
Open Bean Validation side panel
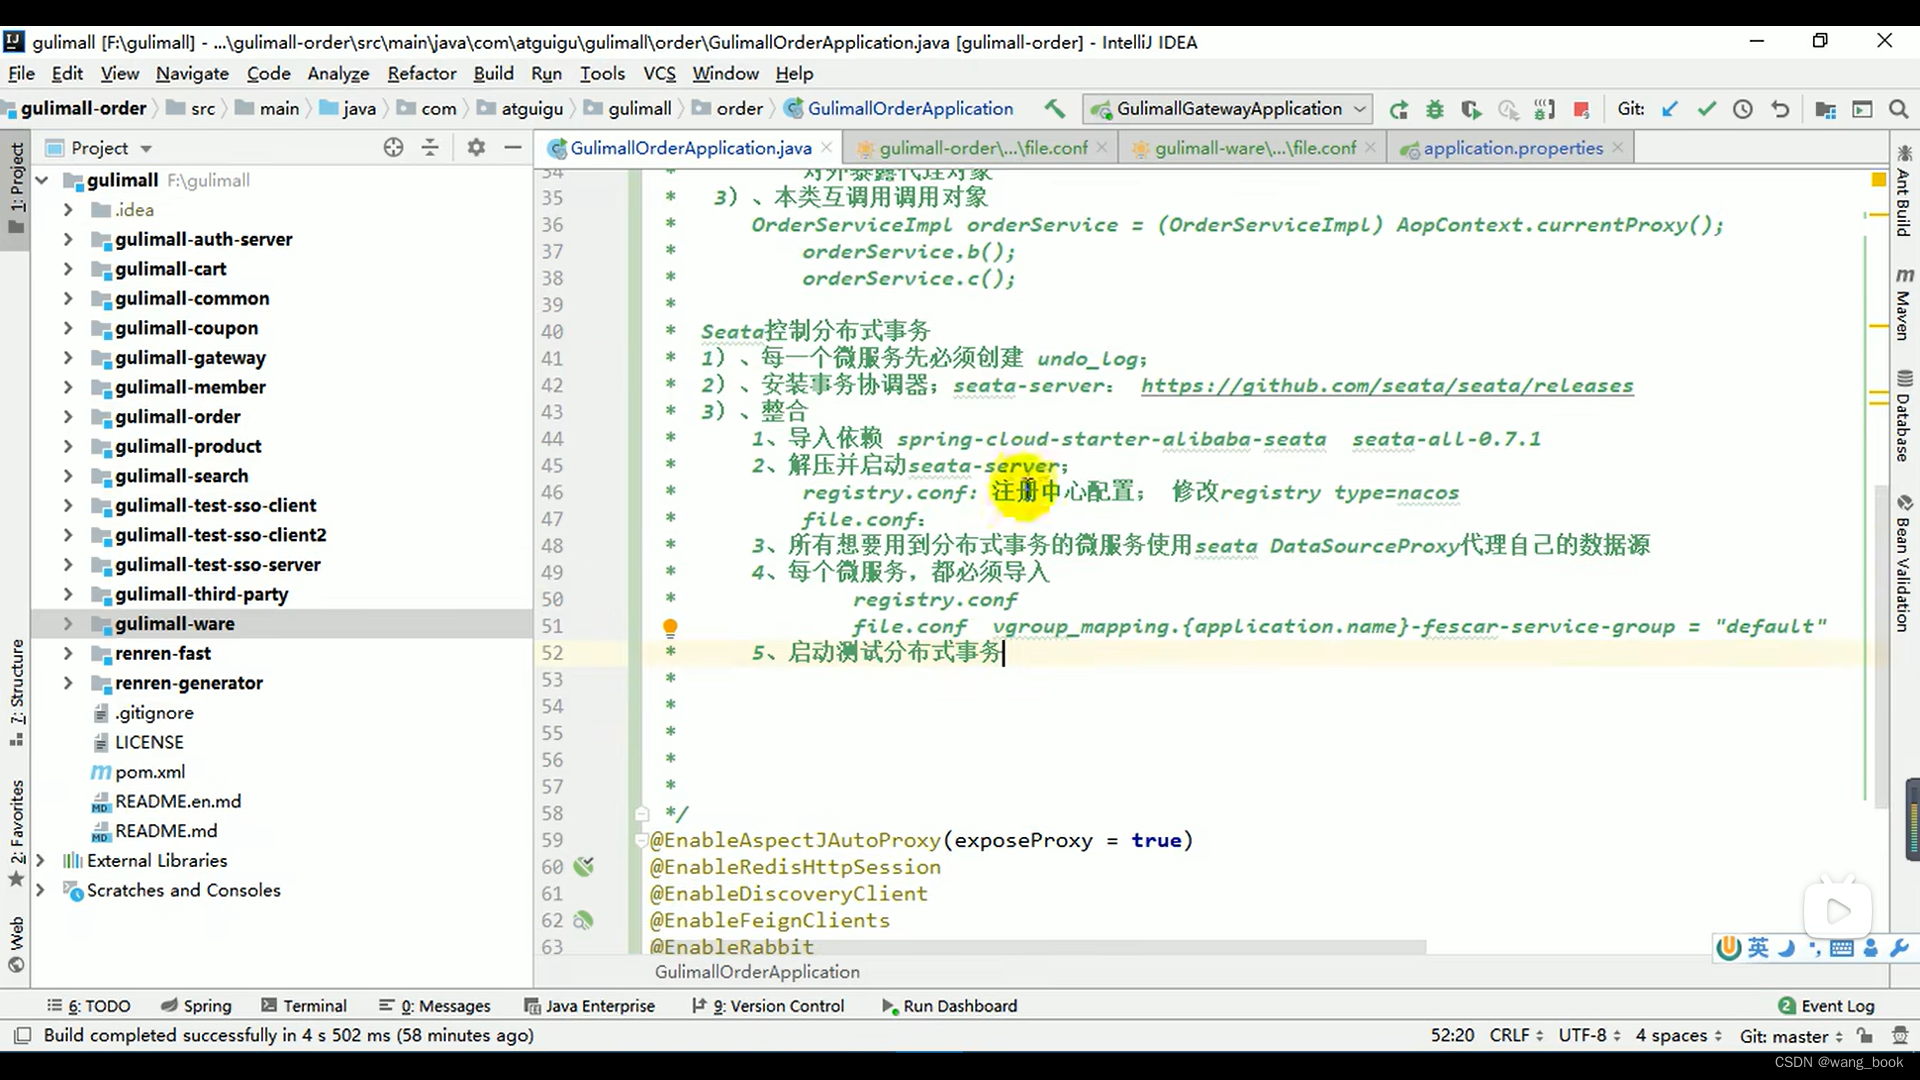click(1904, 563)
